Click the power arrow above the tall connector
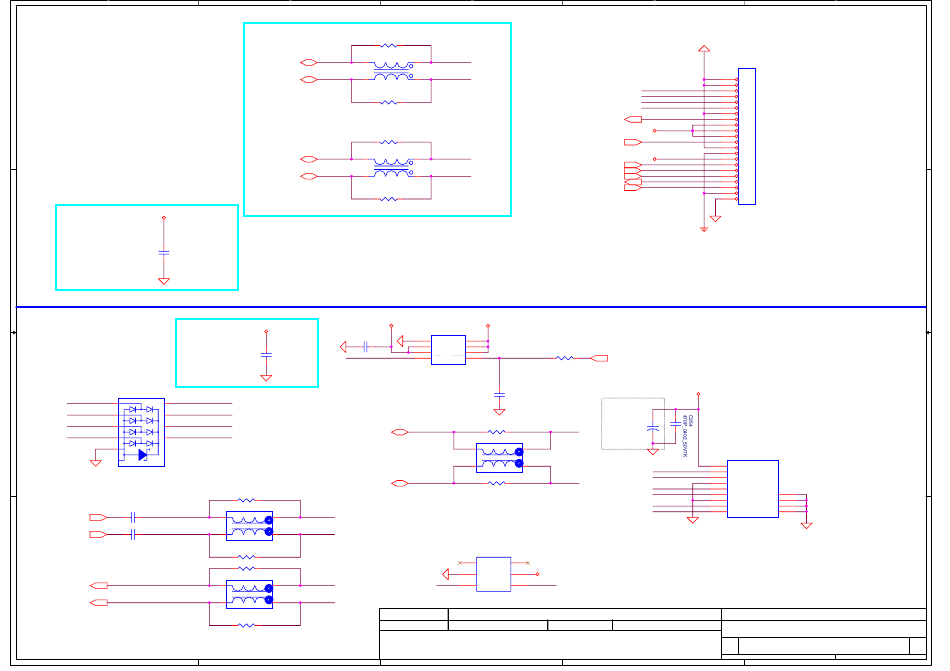The height and width of the screenshot is (671, 950). (704, 48)
